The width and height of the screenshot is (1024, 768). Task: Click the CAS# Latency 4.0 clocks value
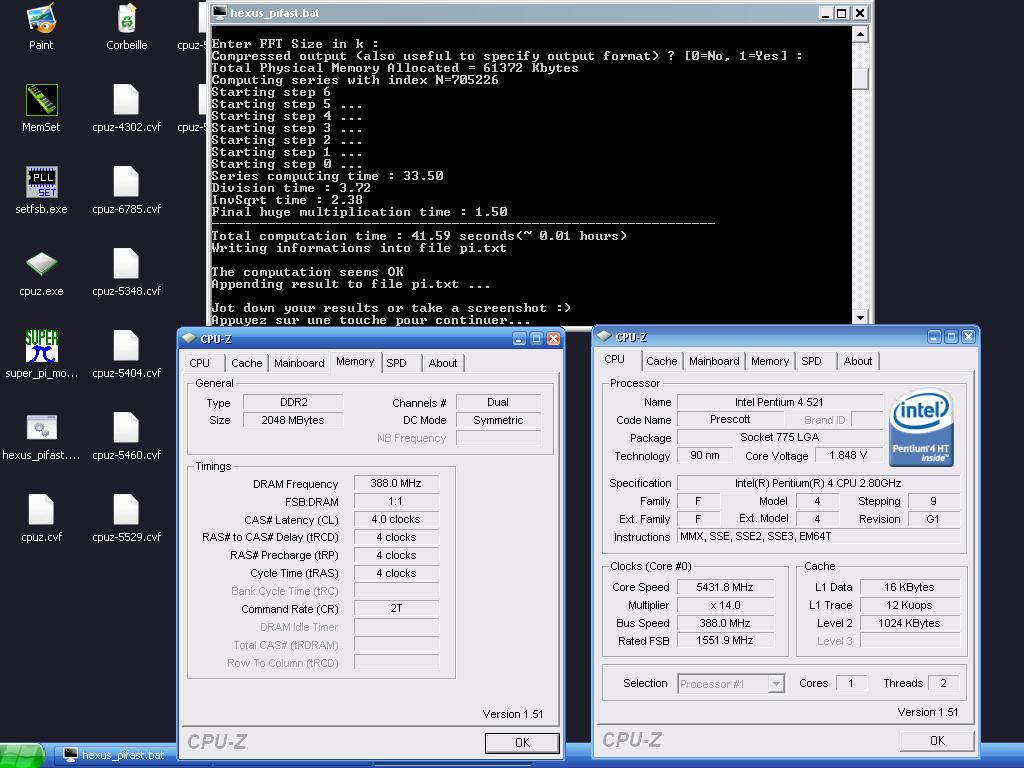click(x=396, y=519)
